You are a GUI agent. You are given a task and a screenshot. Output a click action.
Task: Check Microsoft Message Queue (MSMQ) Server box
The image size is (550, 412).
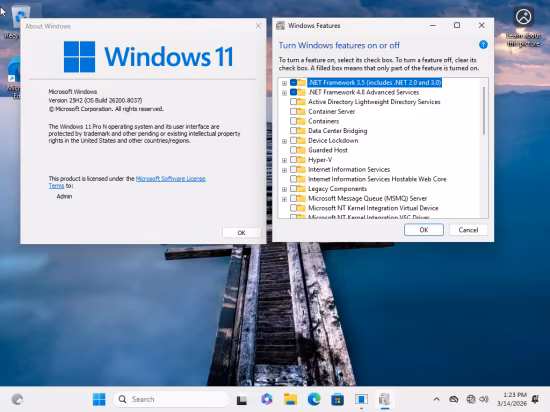point(294,198)
